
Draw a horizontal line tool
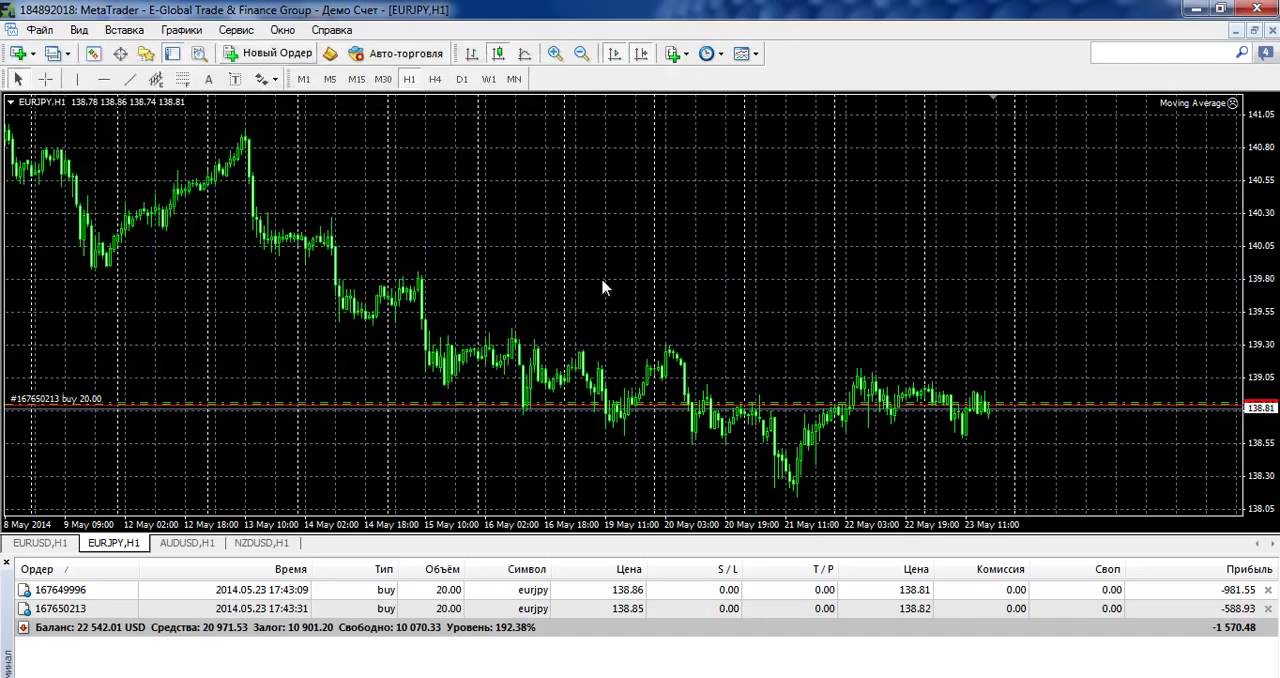tap(103, 79)
